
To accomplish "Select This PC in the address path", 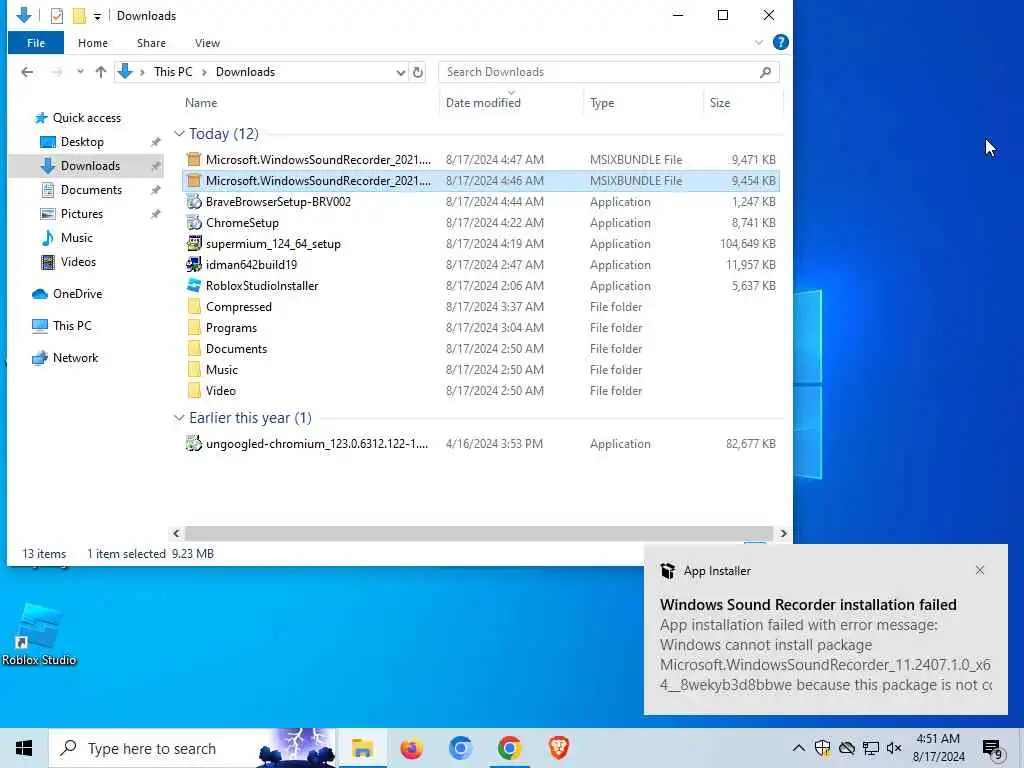I will point(173,72).
